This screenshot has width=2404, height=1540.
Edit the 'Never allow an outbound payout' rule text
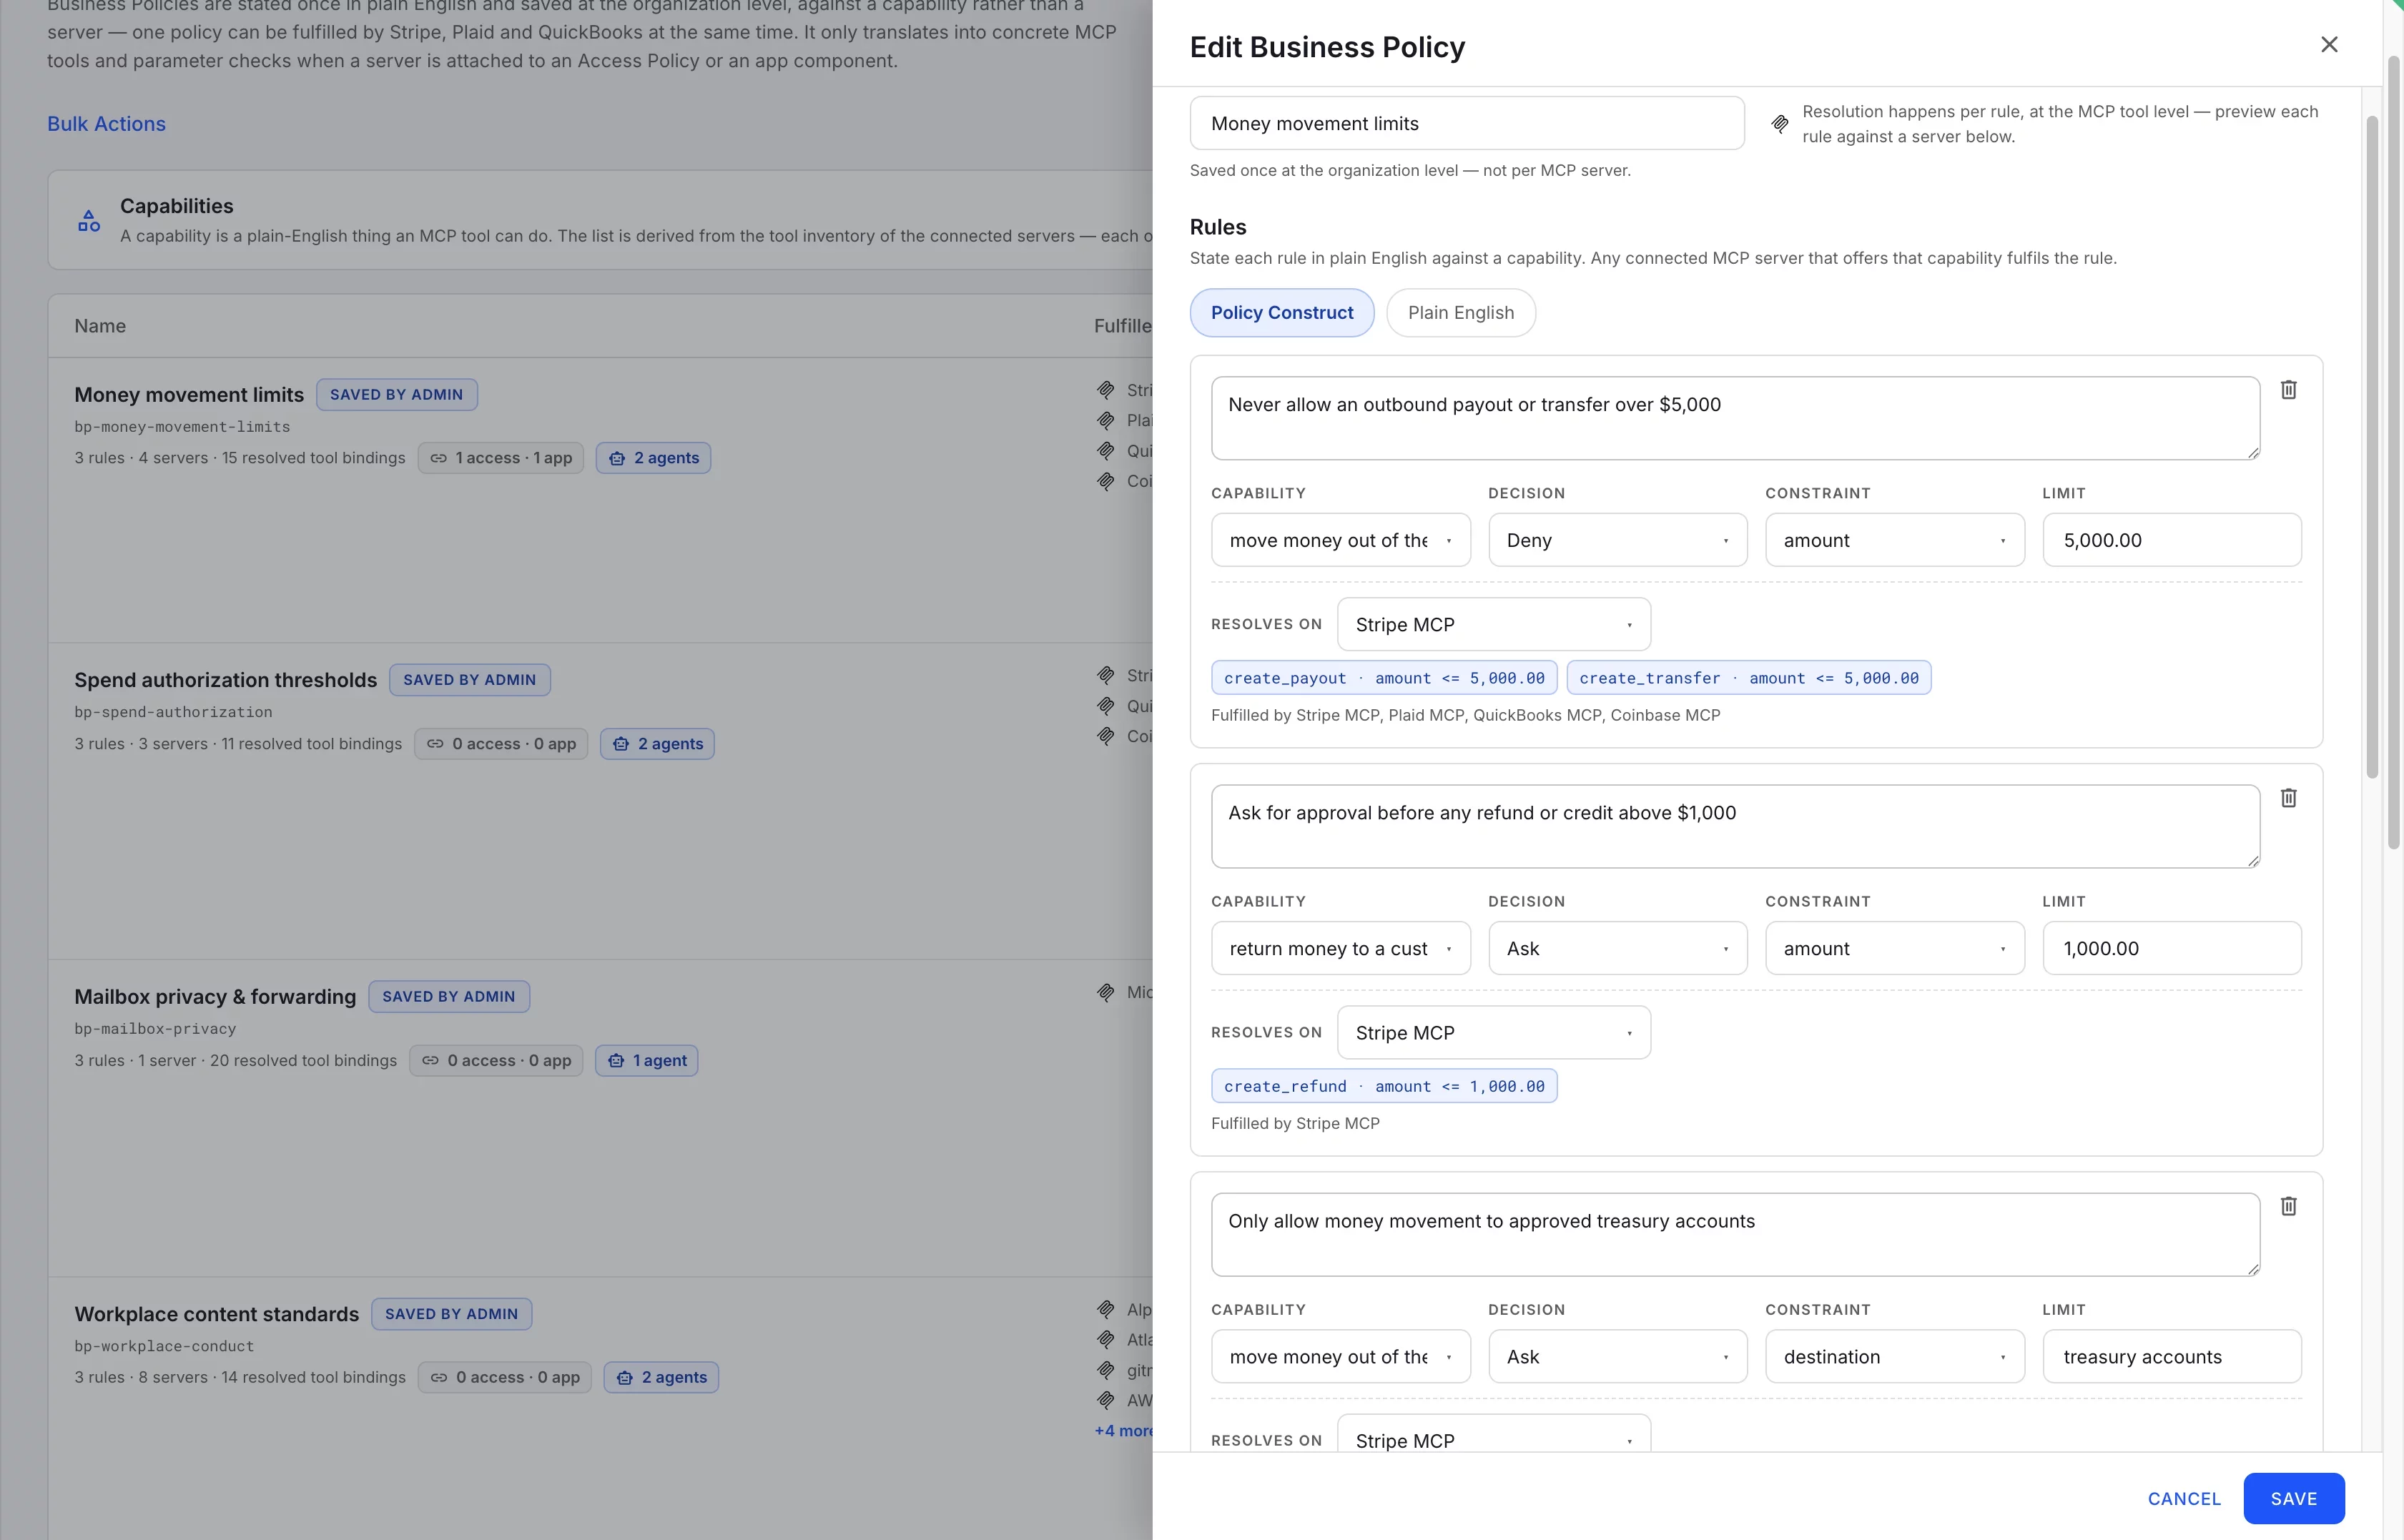tap(1735, 418)
